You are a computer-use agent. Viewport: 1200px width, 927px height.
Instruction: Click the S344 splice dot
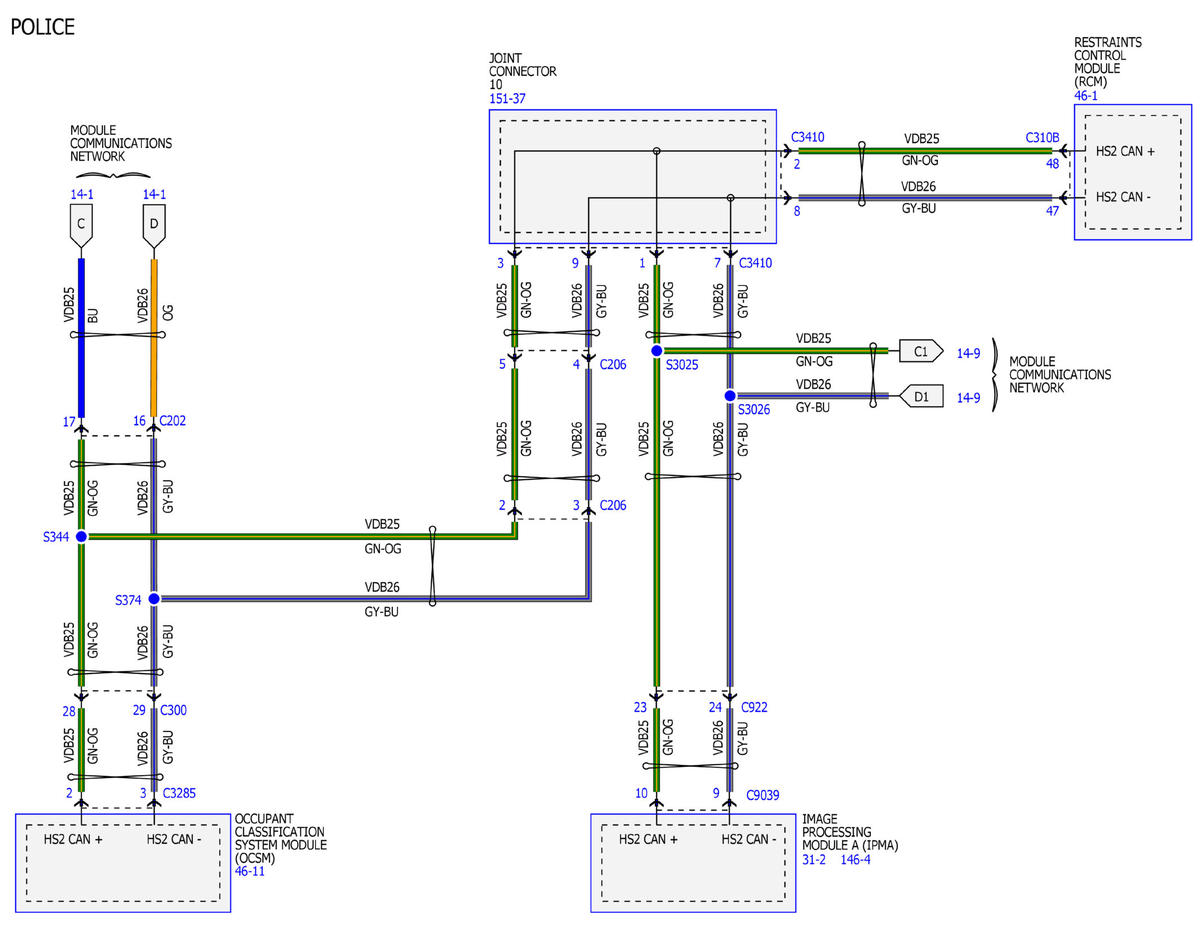[x=82, y=537]
